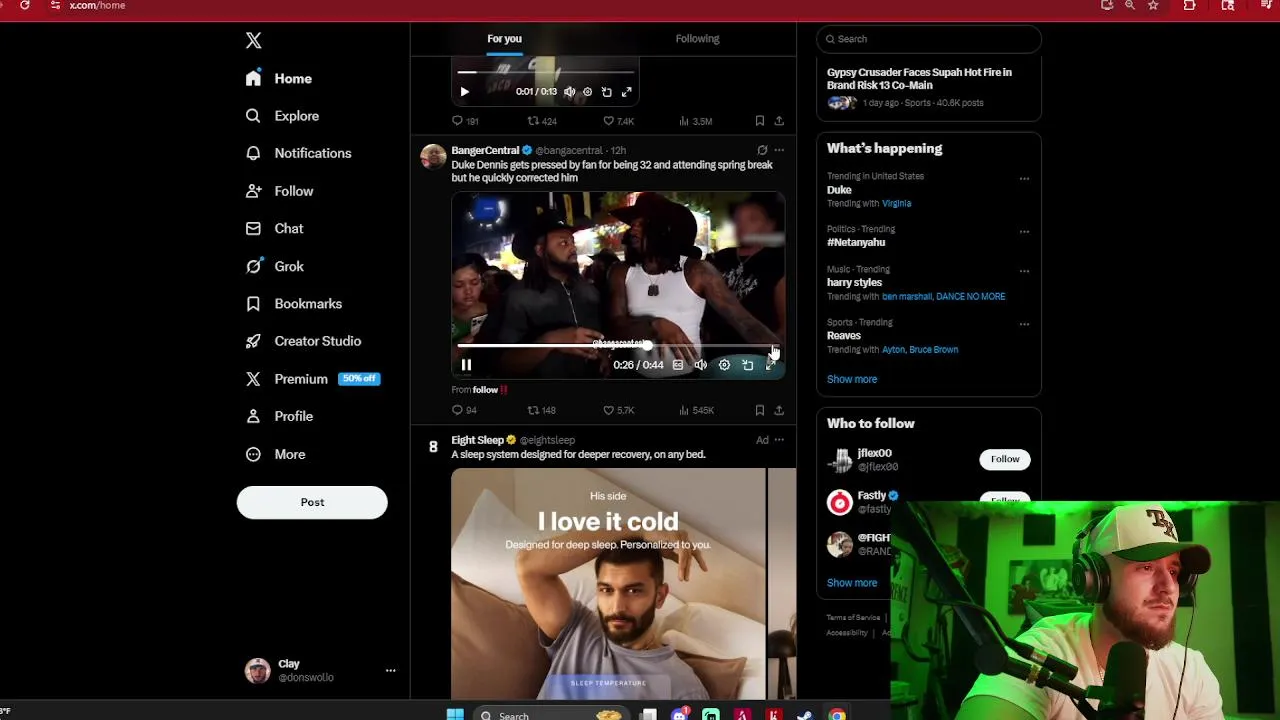The width and height of the screenshot is (1280, 720).
Task: Switch to the Following tab
Action: click(x=697, y=39)
